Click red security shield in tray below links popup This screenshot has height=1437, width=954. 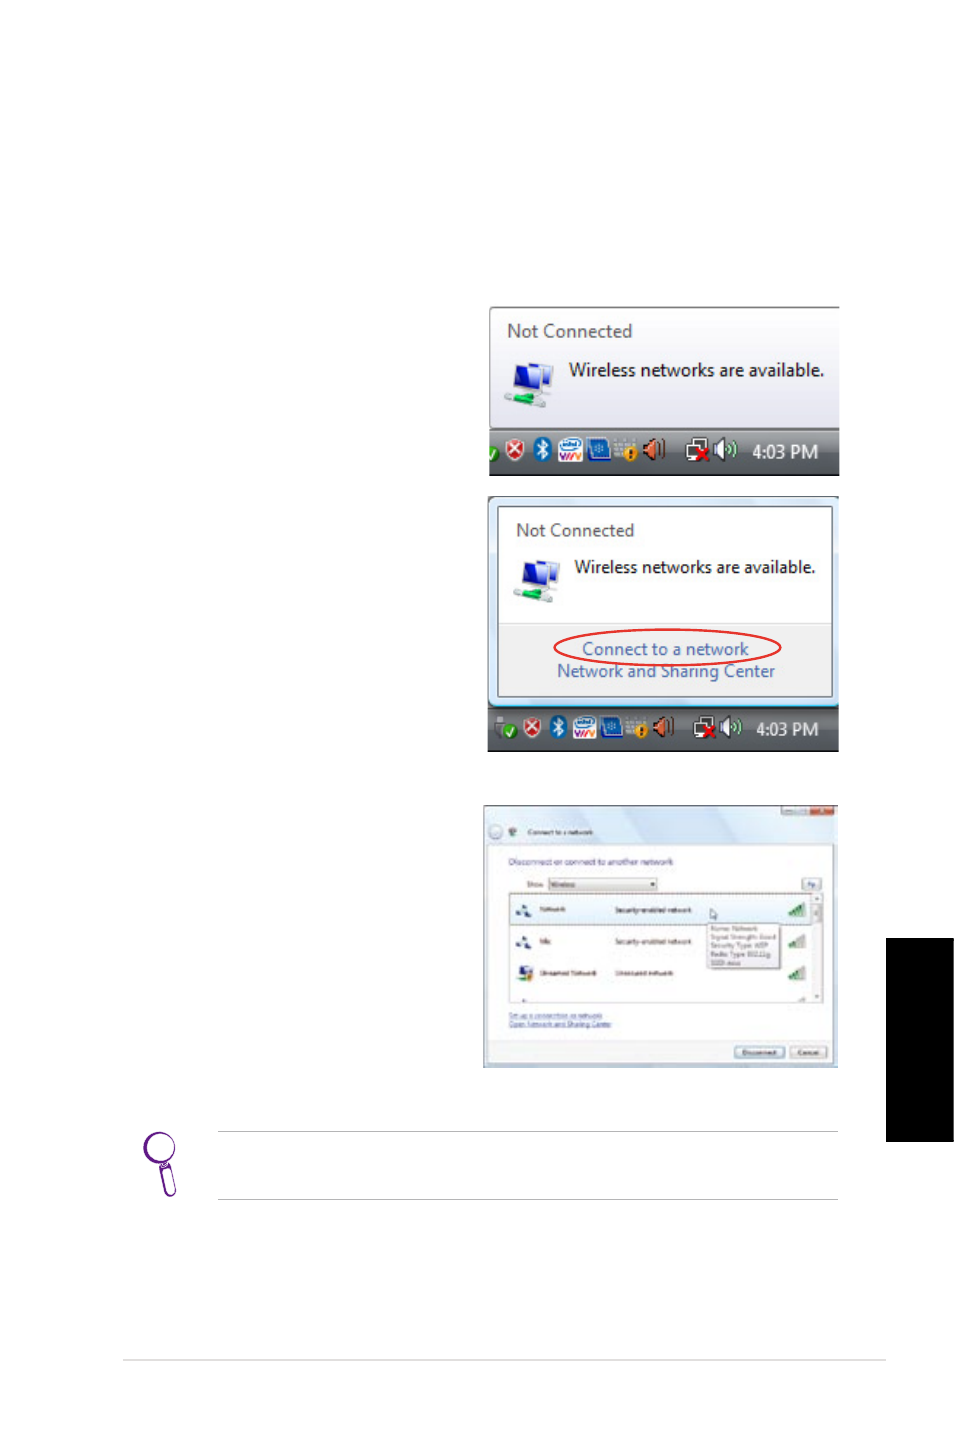(532, 728)
